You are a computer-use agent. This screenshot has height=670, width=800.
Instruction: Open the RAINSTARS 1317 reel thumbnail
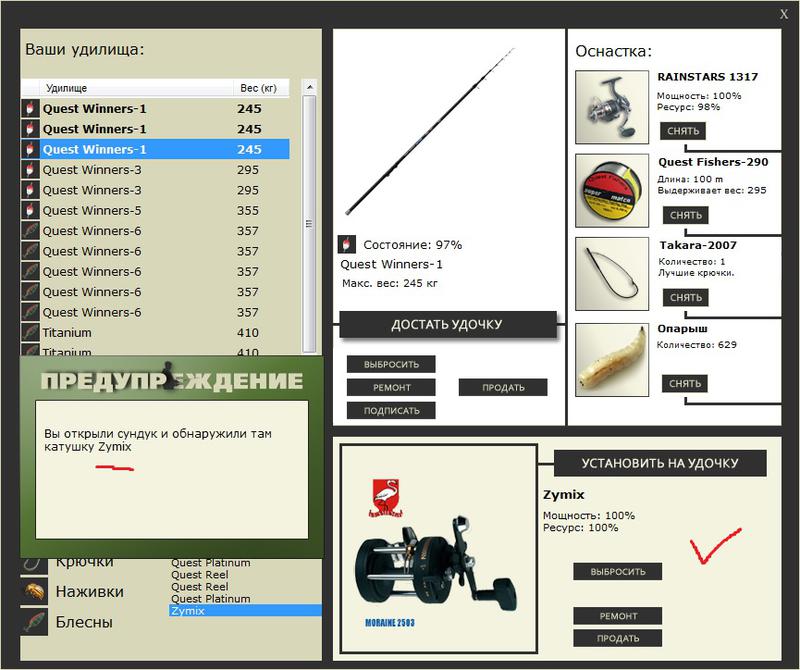[612, 107]
